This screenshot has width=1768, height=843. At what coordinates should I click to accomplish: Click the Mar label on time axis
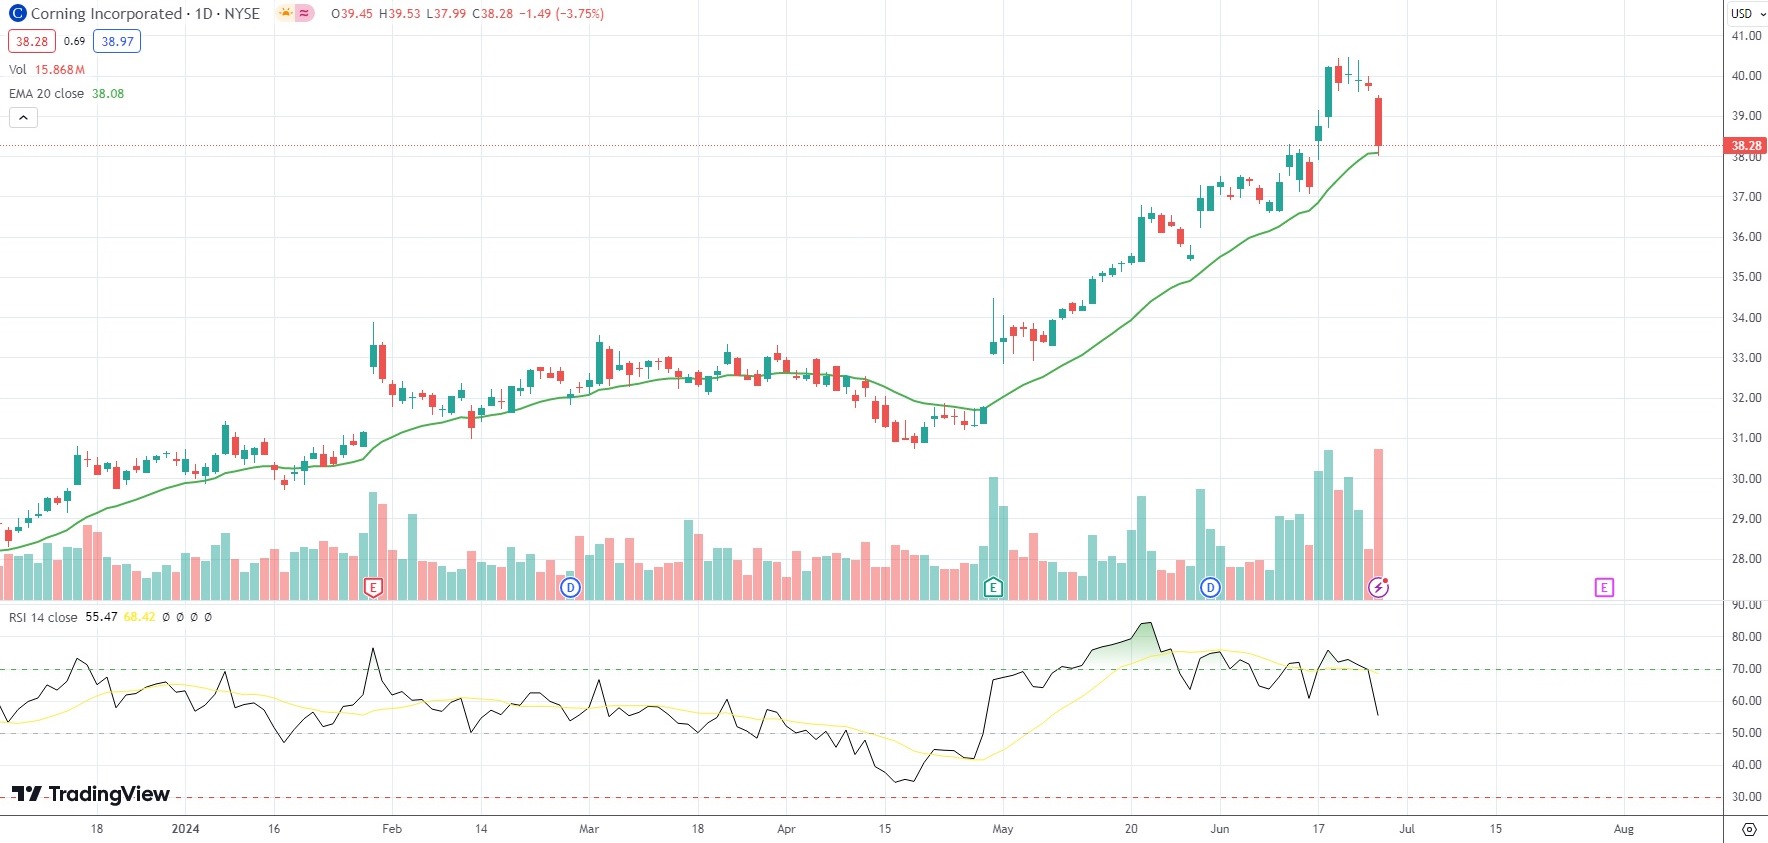589,829
